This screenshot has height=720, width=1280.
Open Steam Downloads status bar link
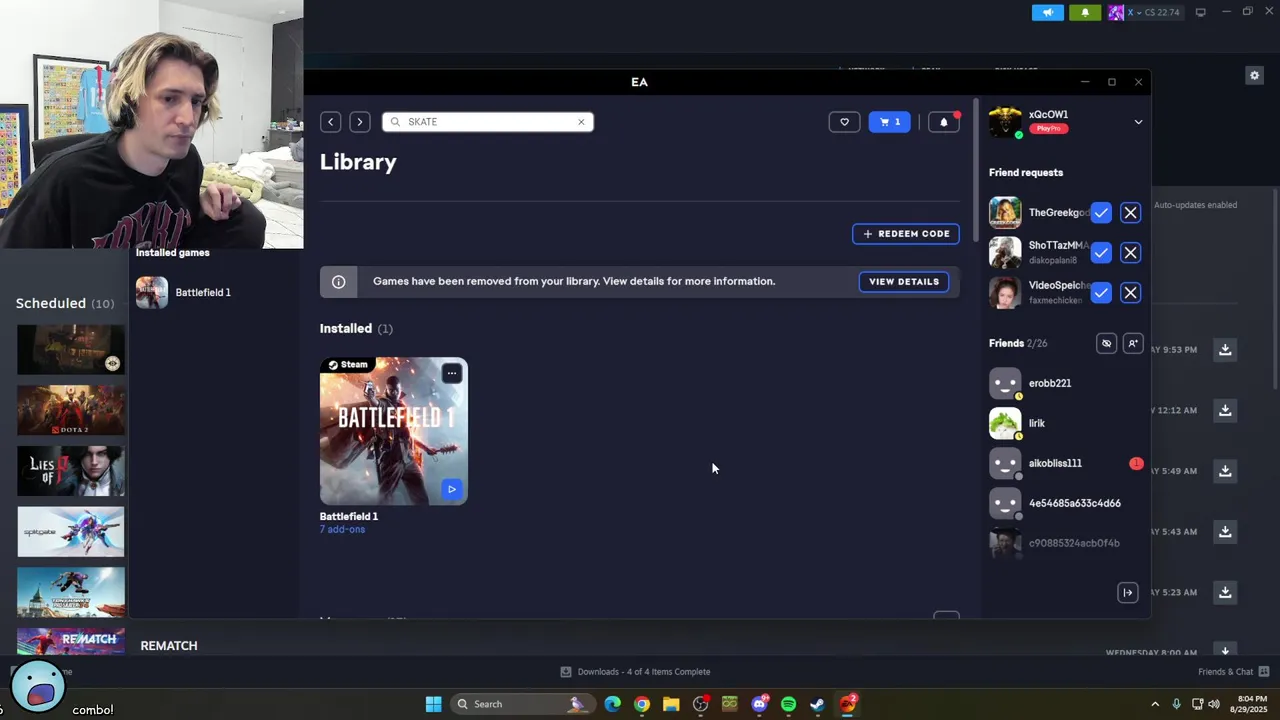click(635, 672)
